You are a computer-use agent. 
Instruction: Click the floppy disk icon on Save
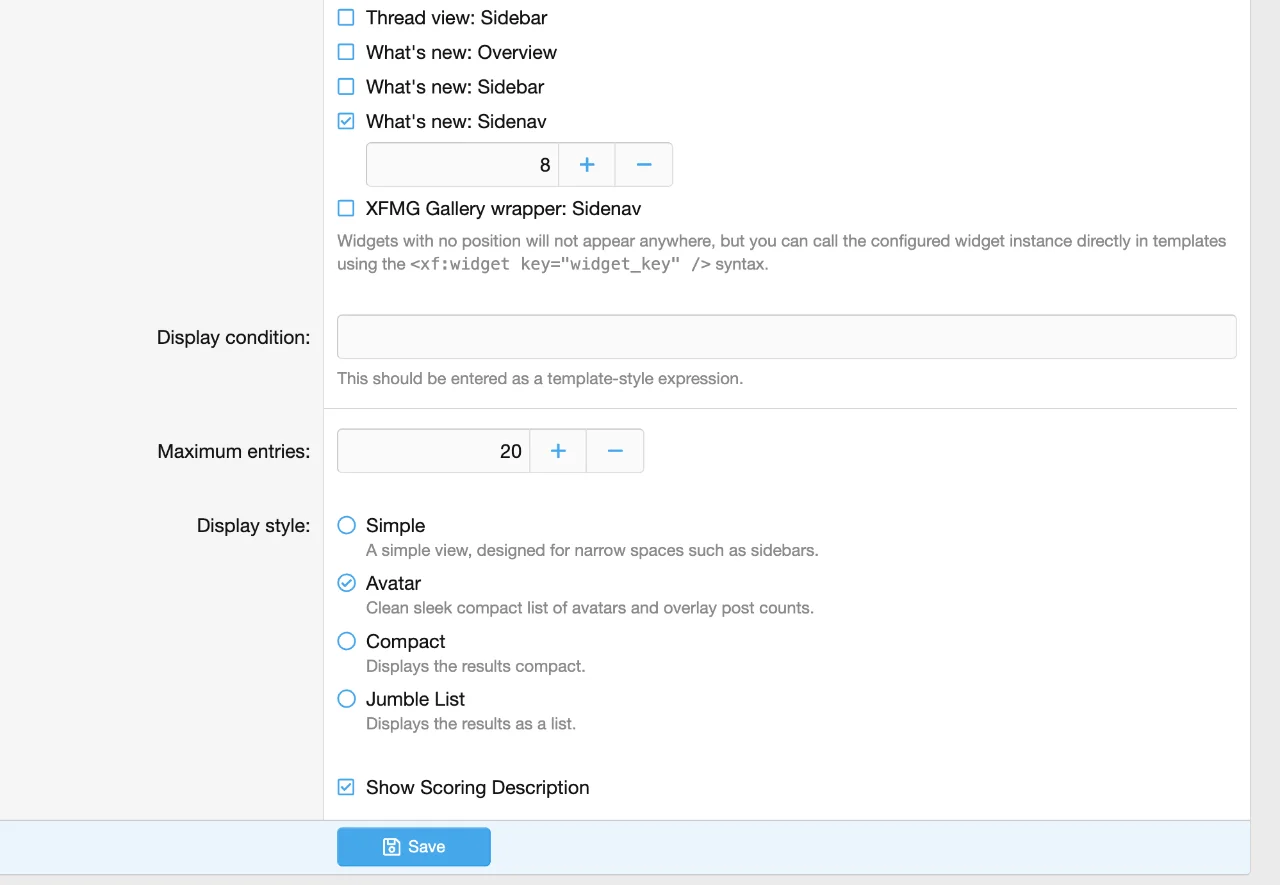click(392, 847)
